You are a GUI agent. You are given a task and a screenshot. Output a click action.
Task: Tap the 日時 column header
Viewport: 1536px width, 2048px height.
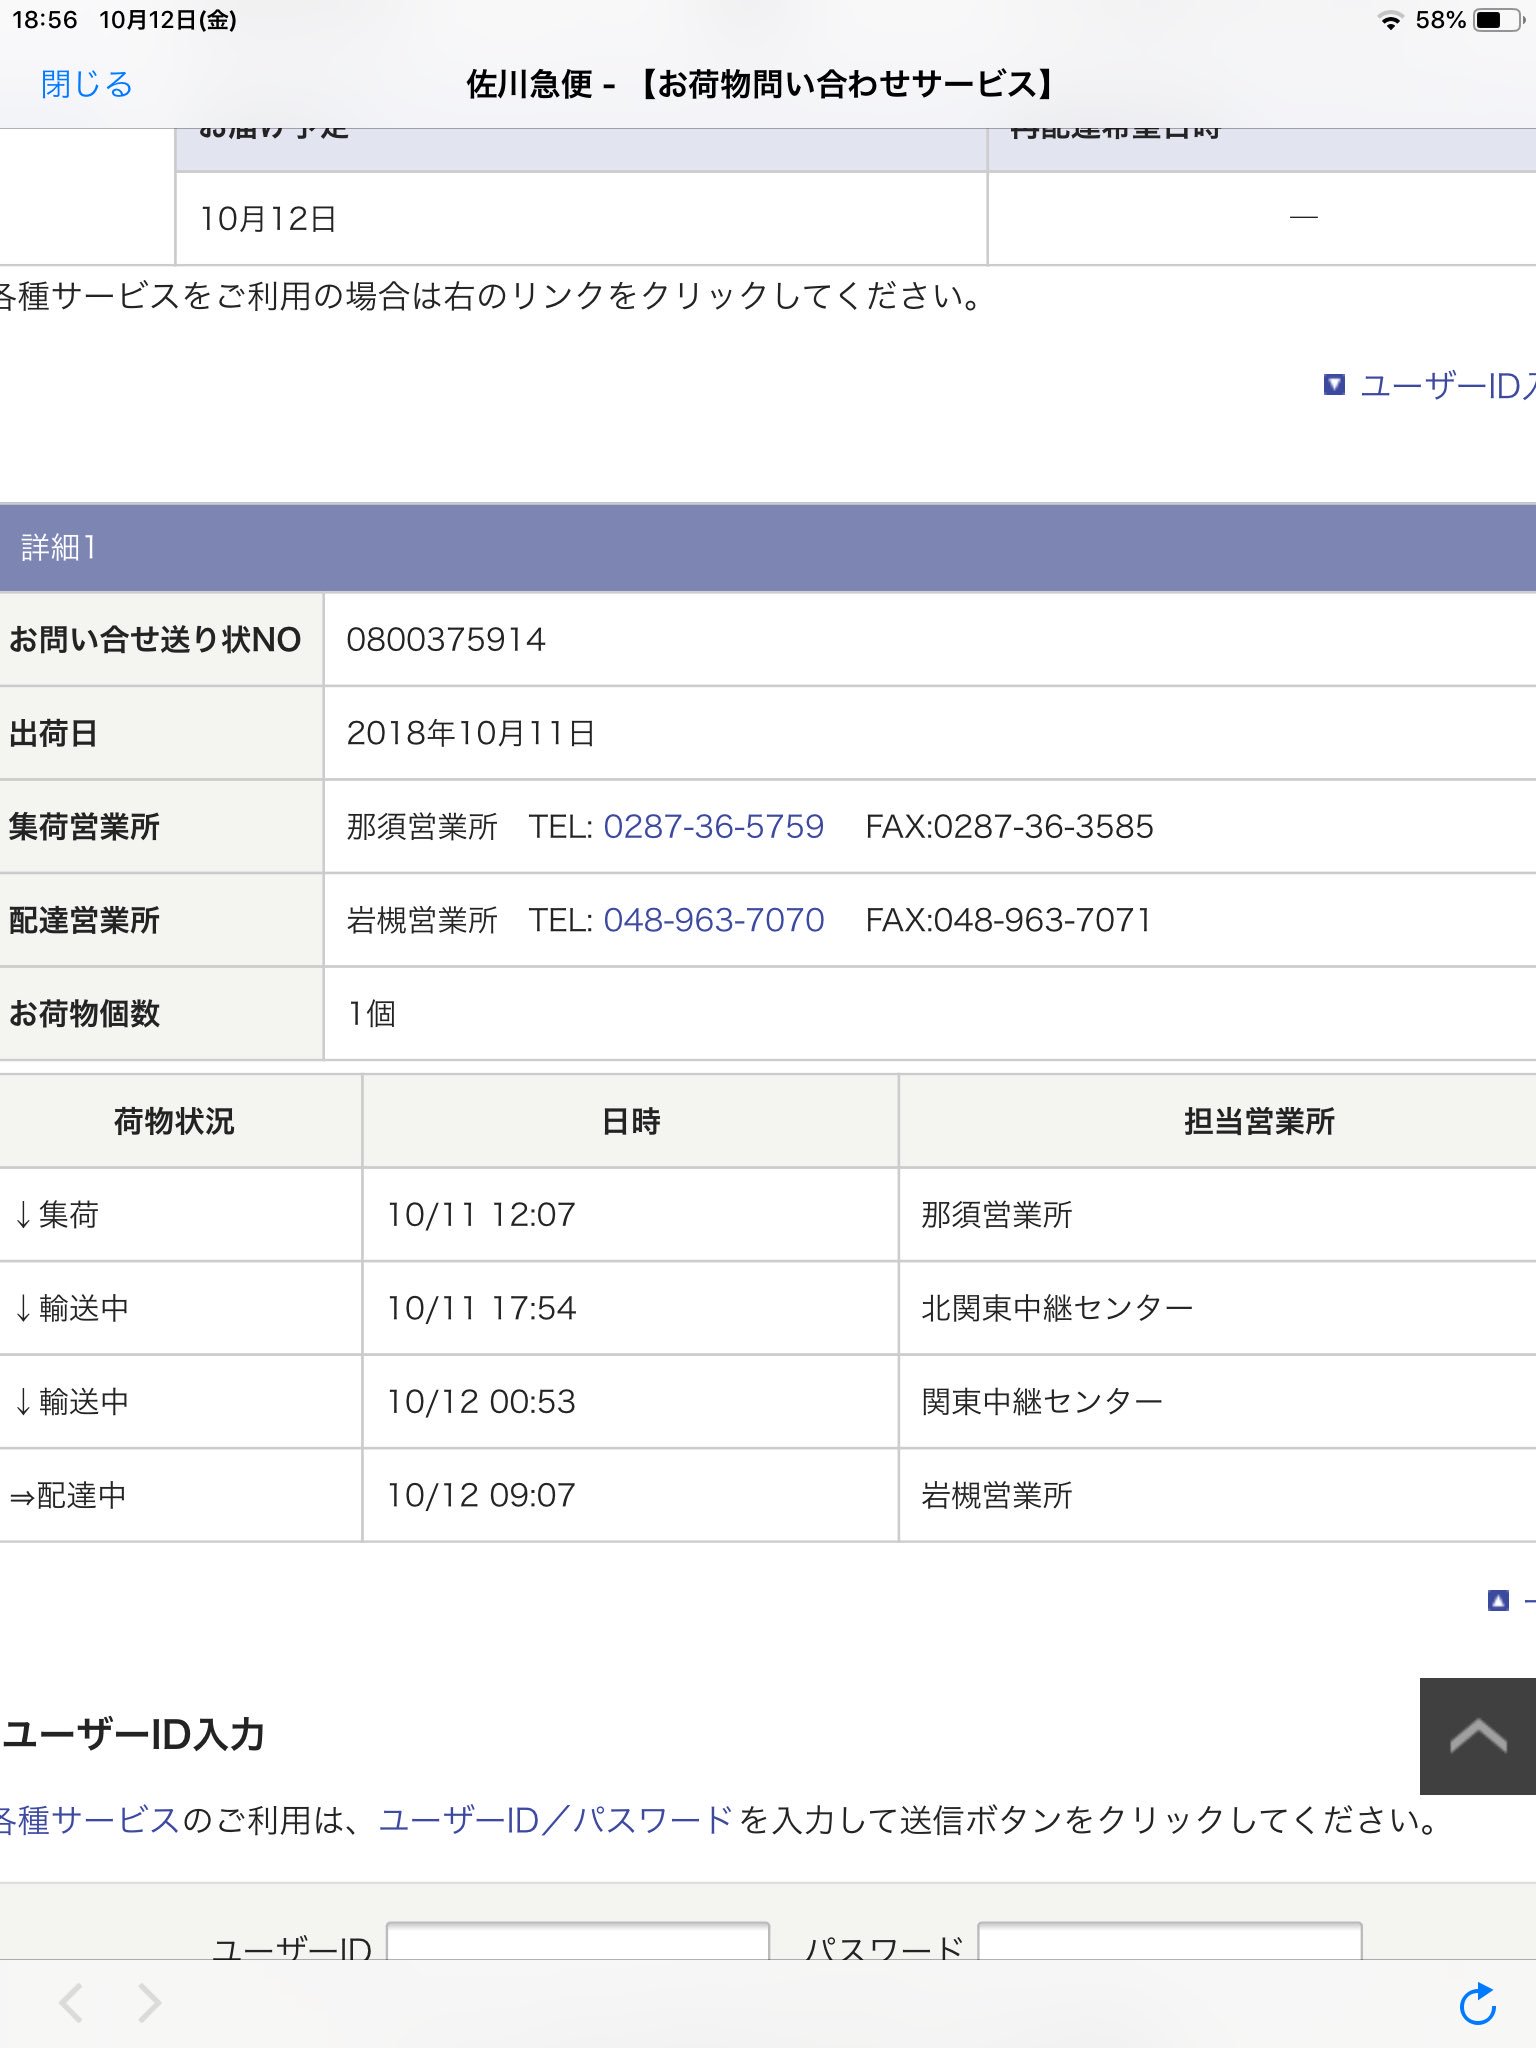(x=631, y=1122)
